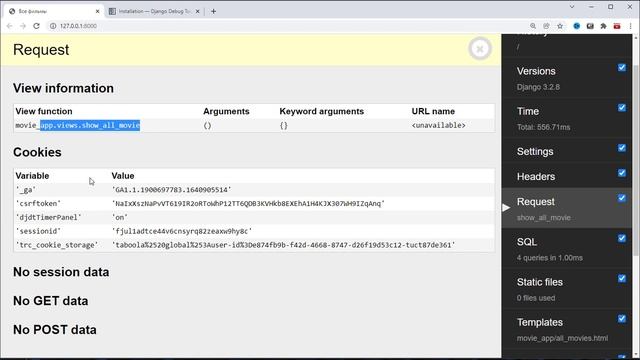Click the taboola cookie value

(x=284, y=245)
